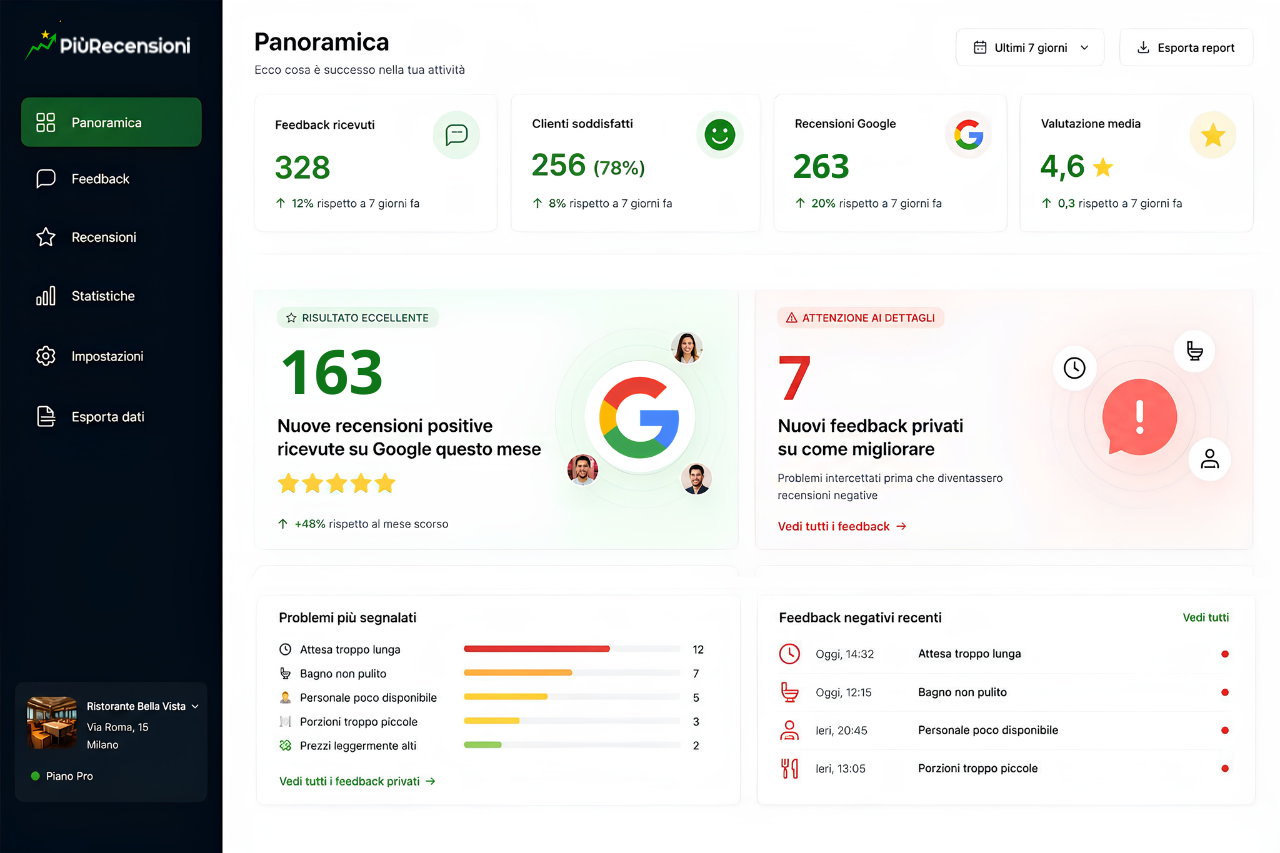Screen dimensions: 1280x853
Task: Open Vedi tutti i feedback red link
Action: pyautogui.click(x=842, y=526)
